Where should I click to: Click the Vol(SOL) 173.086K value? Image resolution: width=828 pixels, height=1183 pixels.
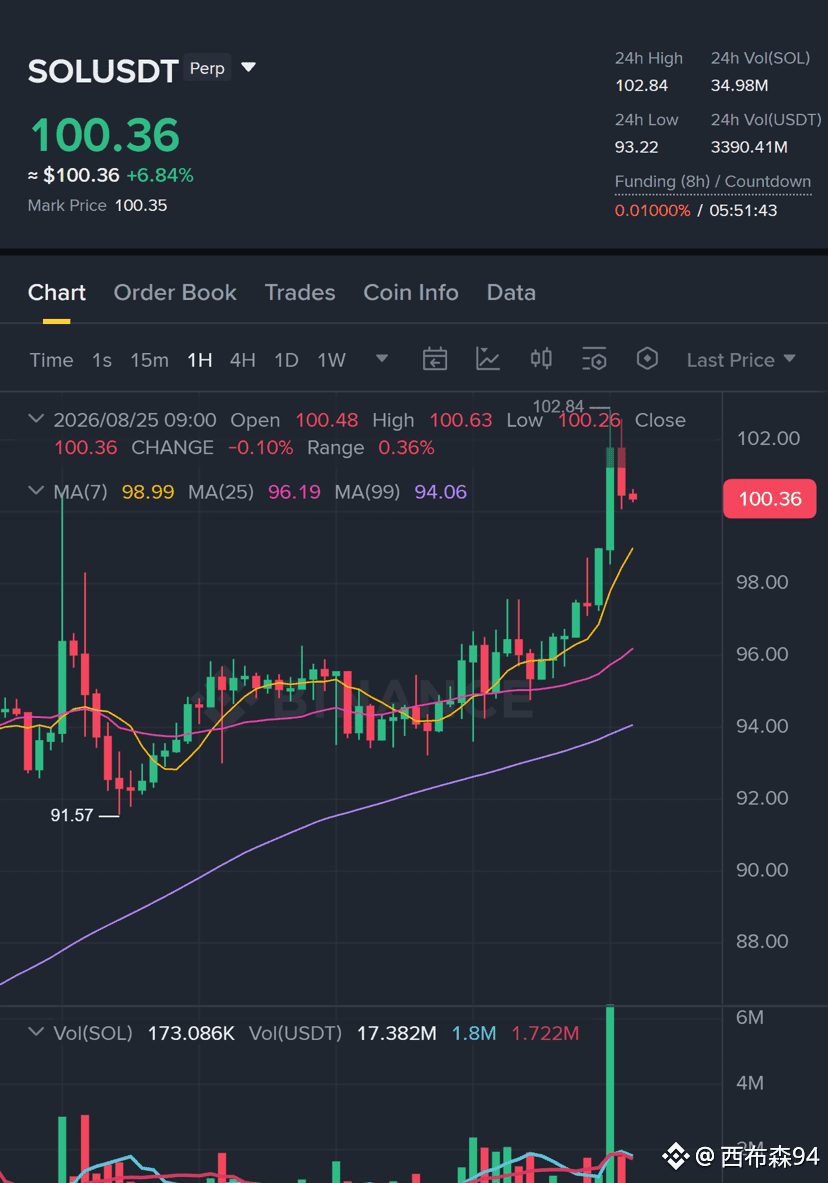coord(191,1033)
